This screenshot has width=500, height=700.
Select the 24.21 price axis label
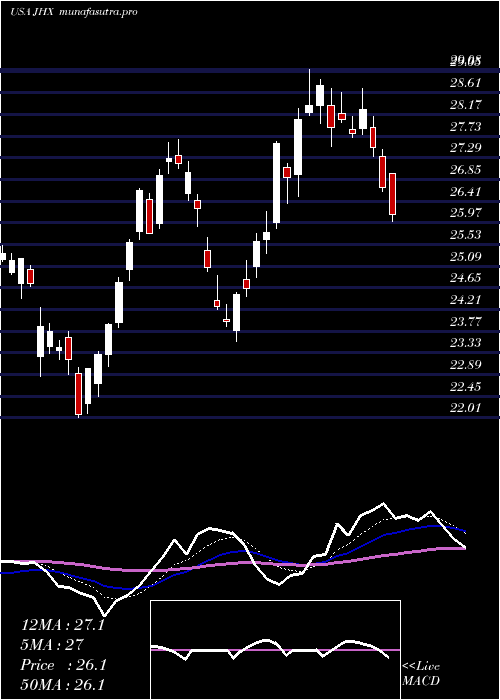pyautogui.click(x=465, y=300)
